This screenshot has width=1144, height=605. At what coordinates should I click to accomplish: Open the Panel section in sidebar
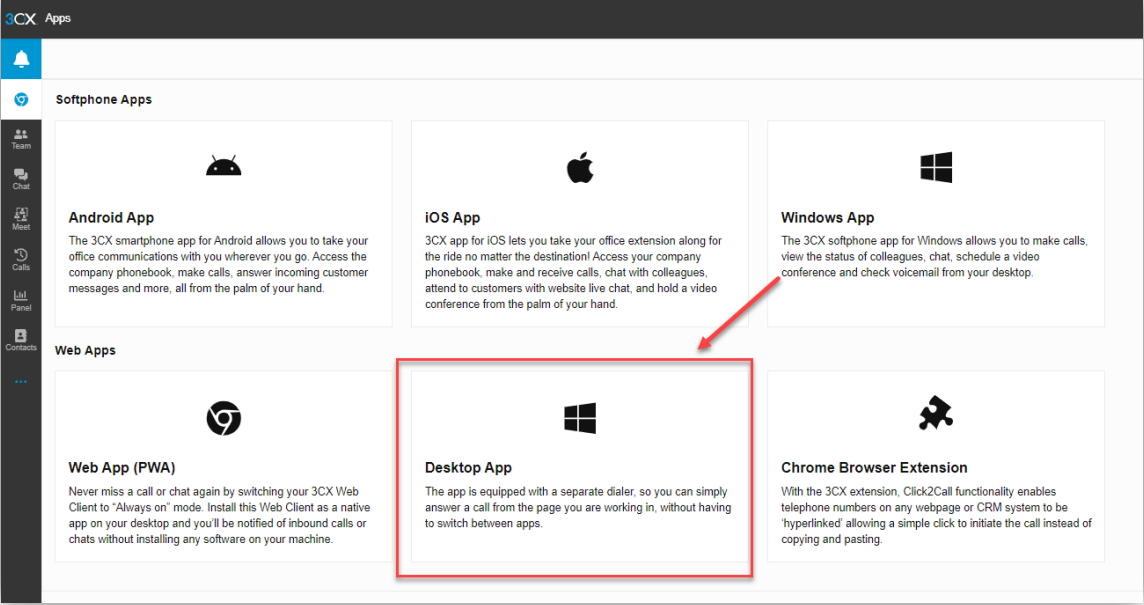pyautogui.click(x=21, y=300)
